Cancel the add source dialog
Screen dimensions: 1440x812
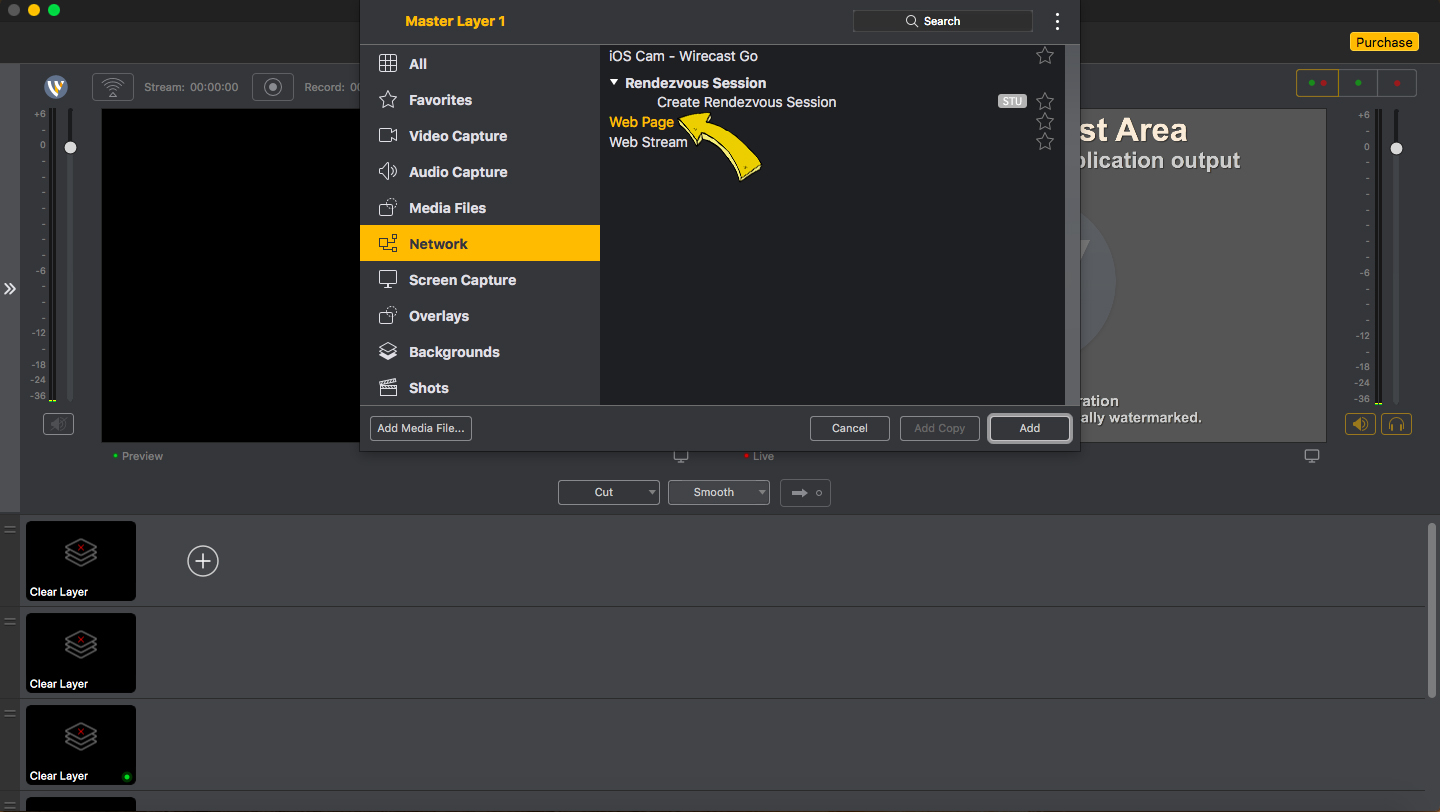tap(849, 428)
